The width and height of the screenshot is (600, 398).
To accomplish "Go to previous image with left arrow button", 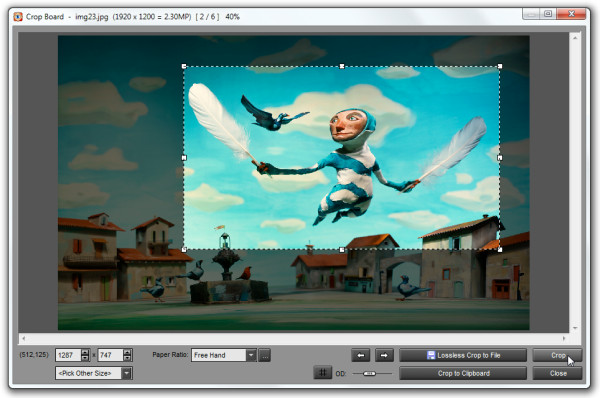I will click(360, 355).
